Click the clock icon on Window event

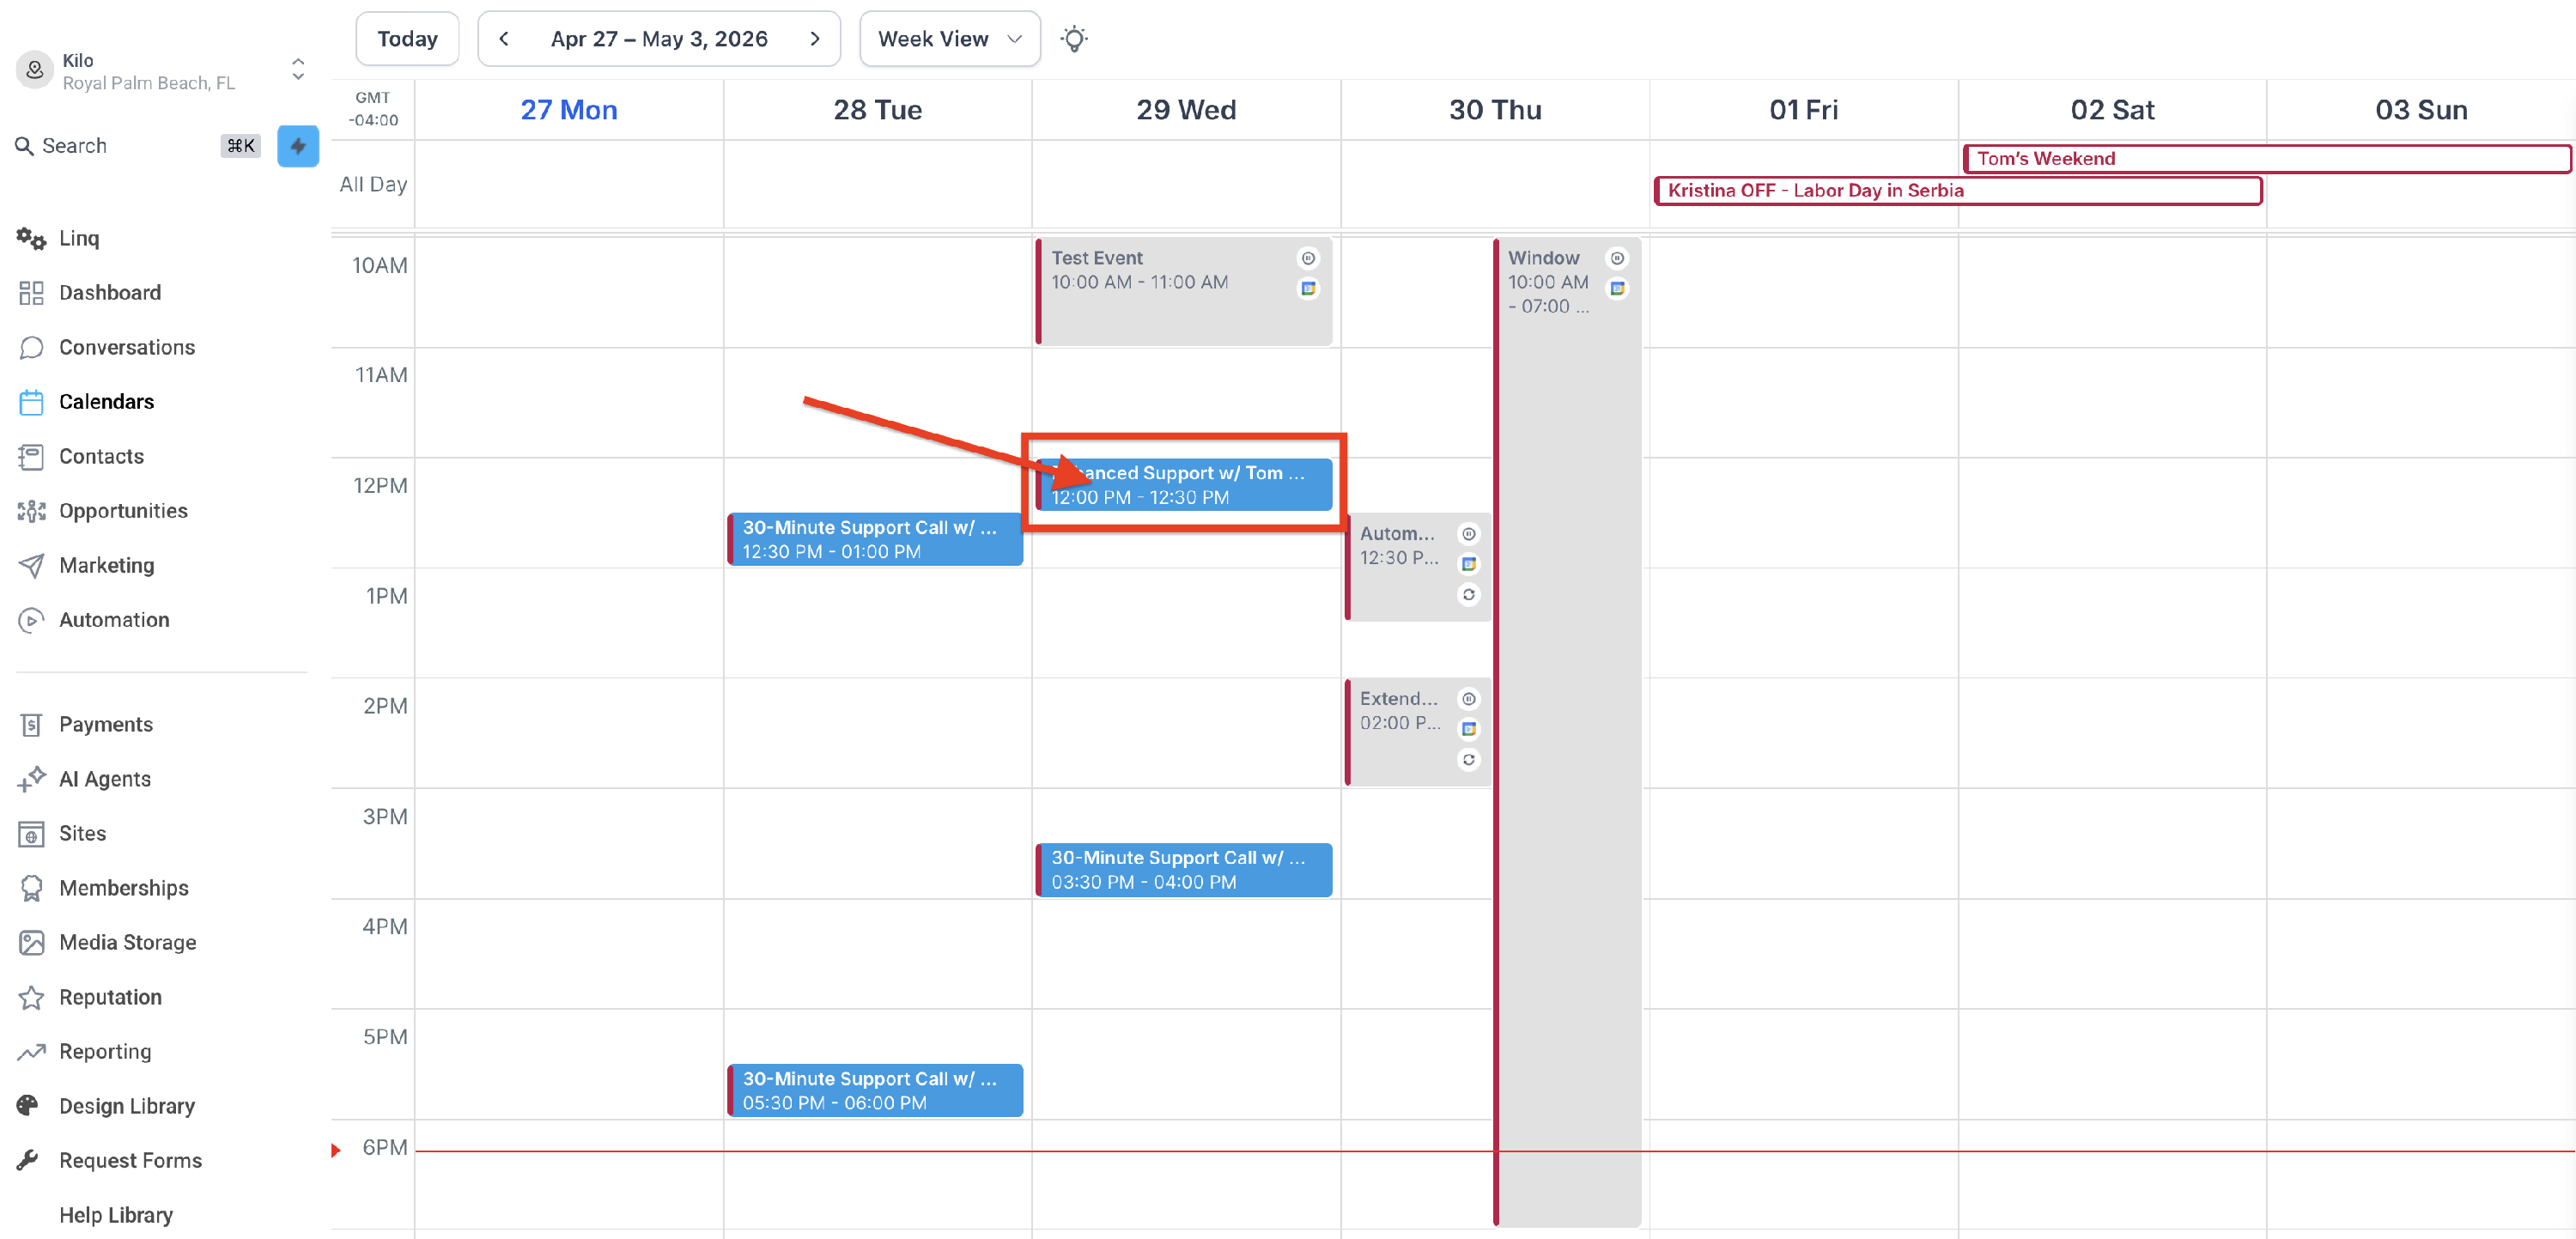(1617, 258)
